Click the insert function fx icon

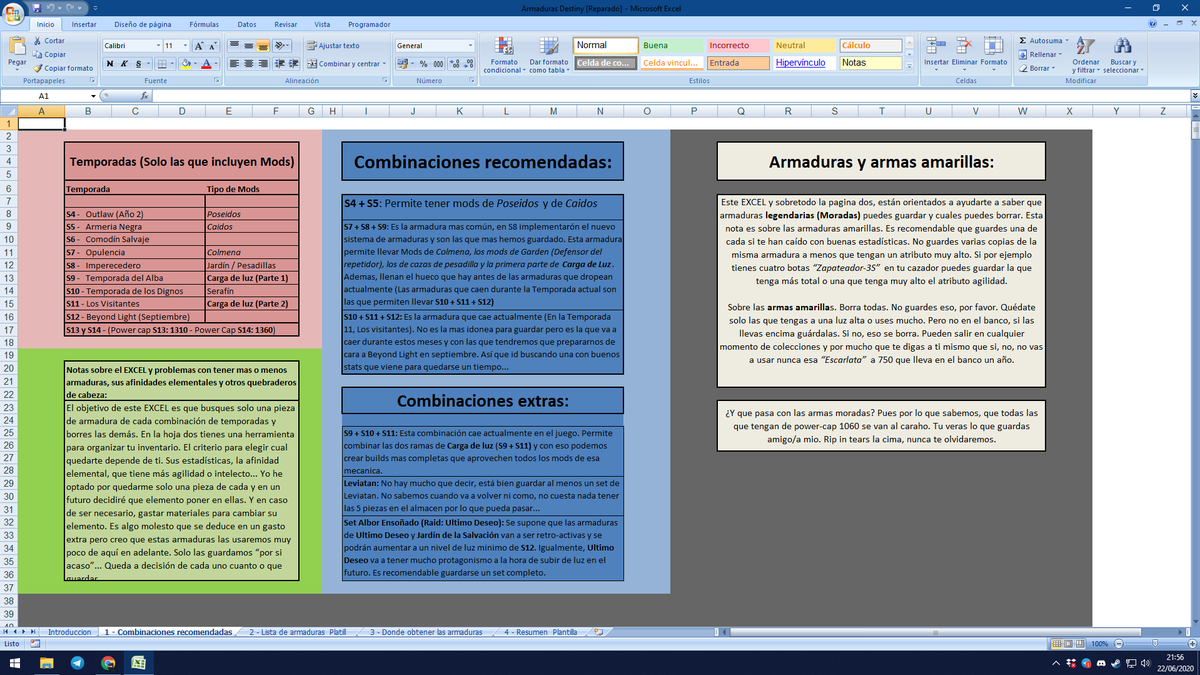pos(144,95)
